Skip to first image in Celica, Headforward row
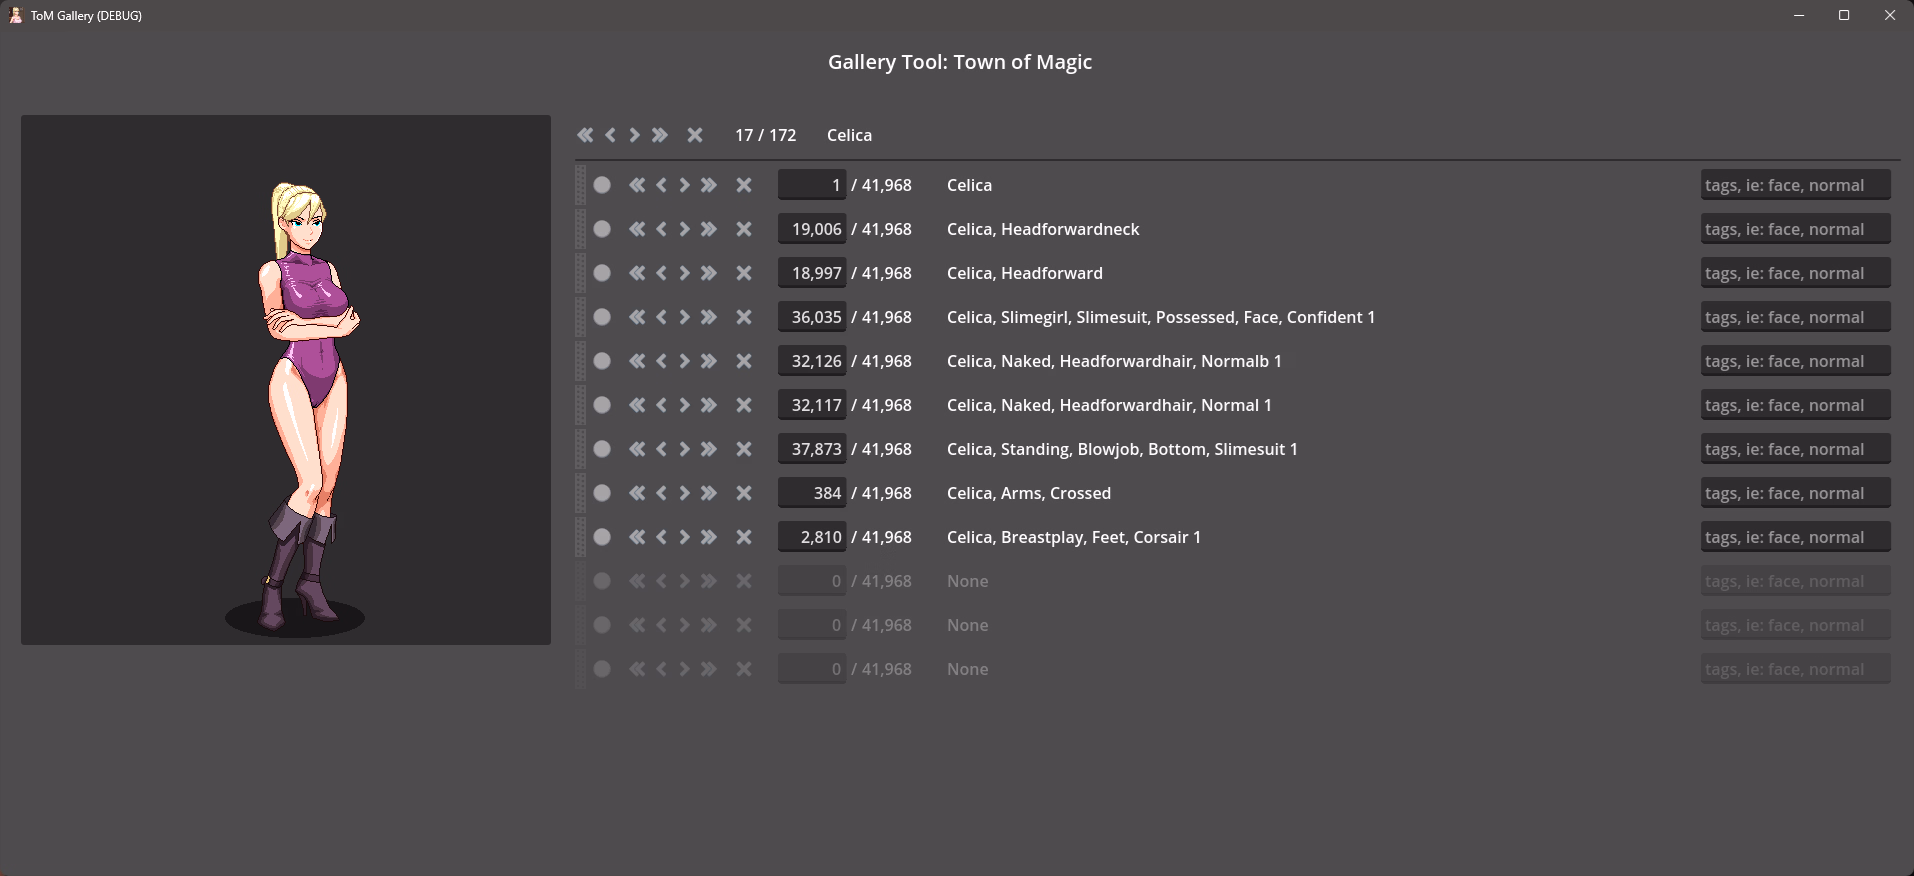This screenshot has height=876, width=1914. 637,273
